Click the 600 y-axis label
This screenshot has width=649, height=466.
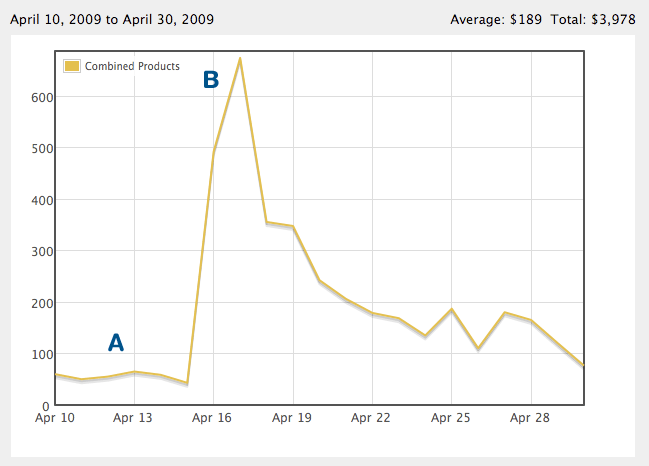tap(42, 98)
